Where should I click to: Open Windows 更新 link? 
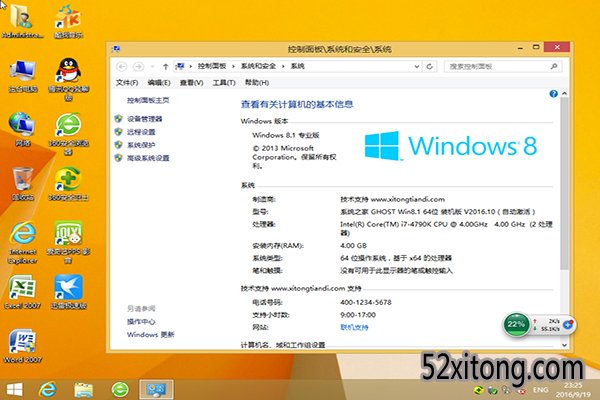coord(151,335)
